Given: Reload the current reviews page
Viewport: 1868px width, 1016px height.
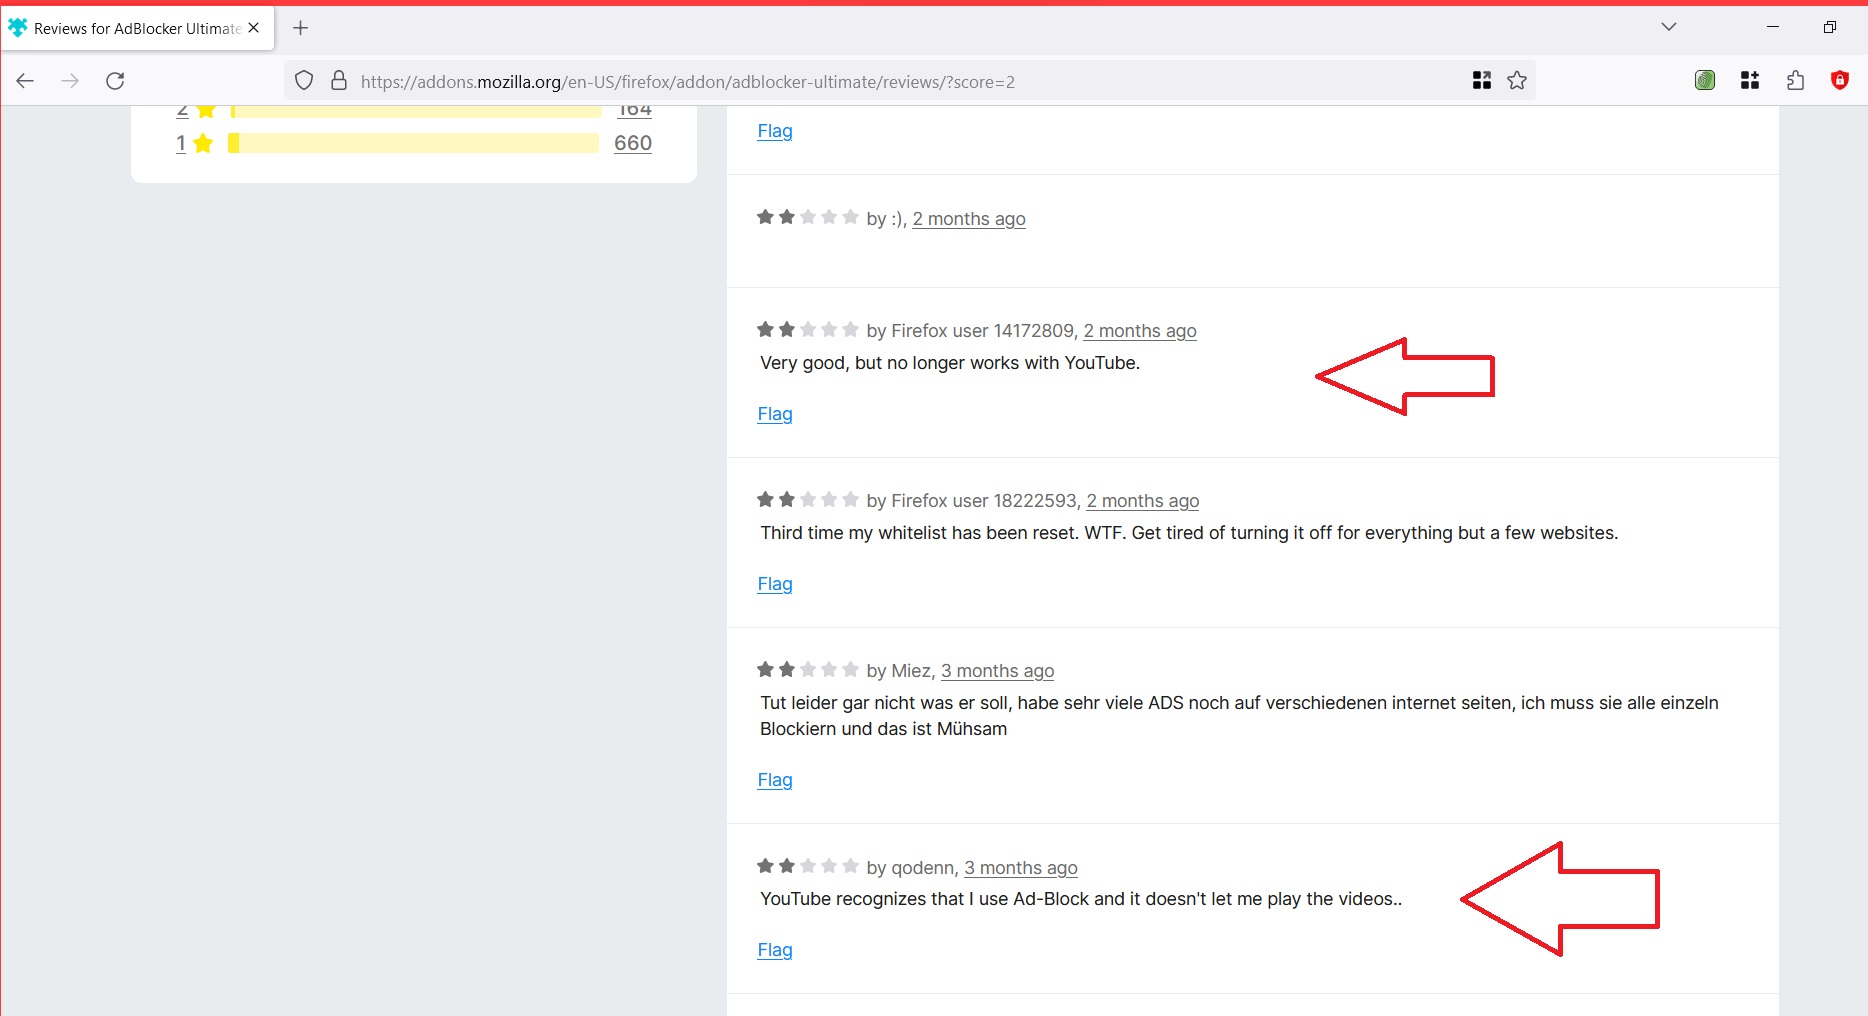Looking at the screenshot, I should [115, 81].
